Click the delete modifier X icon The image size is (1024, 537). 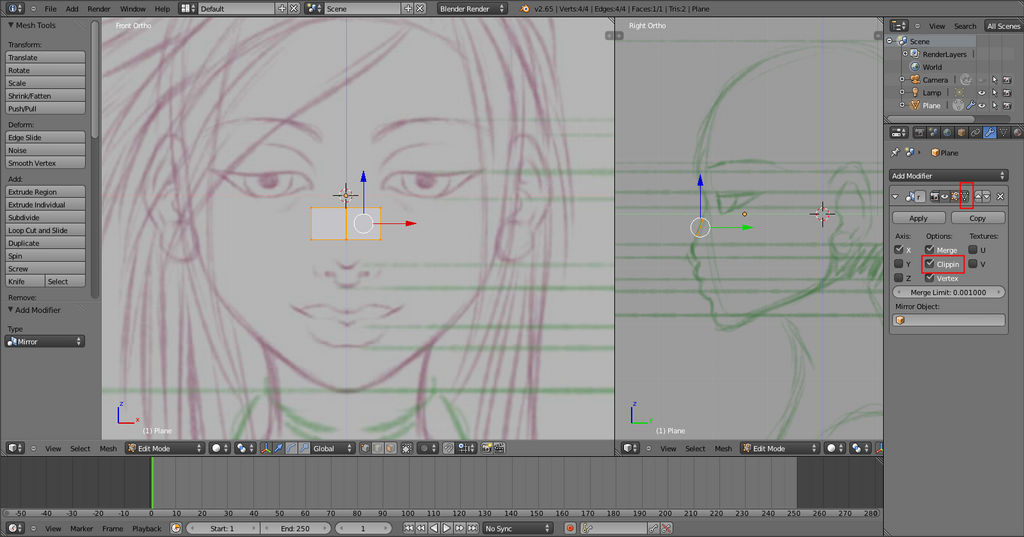(1000, 196)
